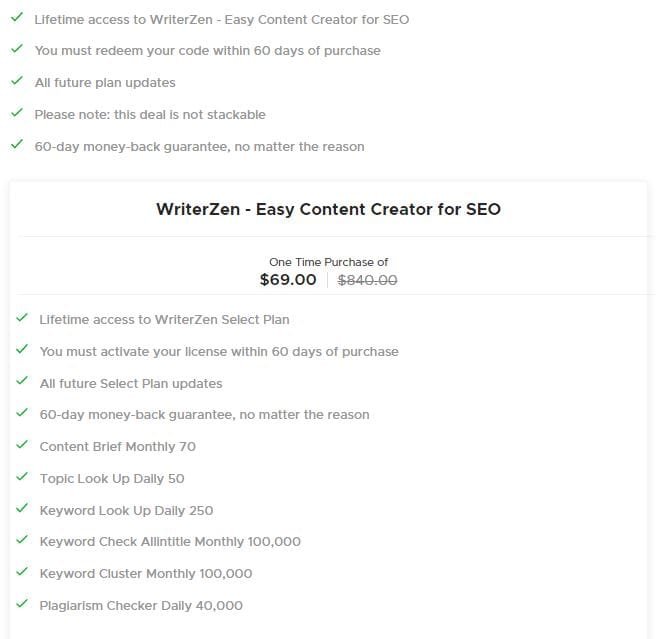Click the check icon beside 'Keyword Look Up Daily 250'
660x639 pixels.
click(x=21, y=509)
